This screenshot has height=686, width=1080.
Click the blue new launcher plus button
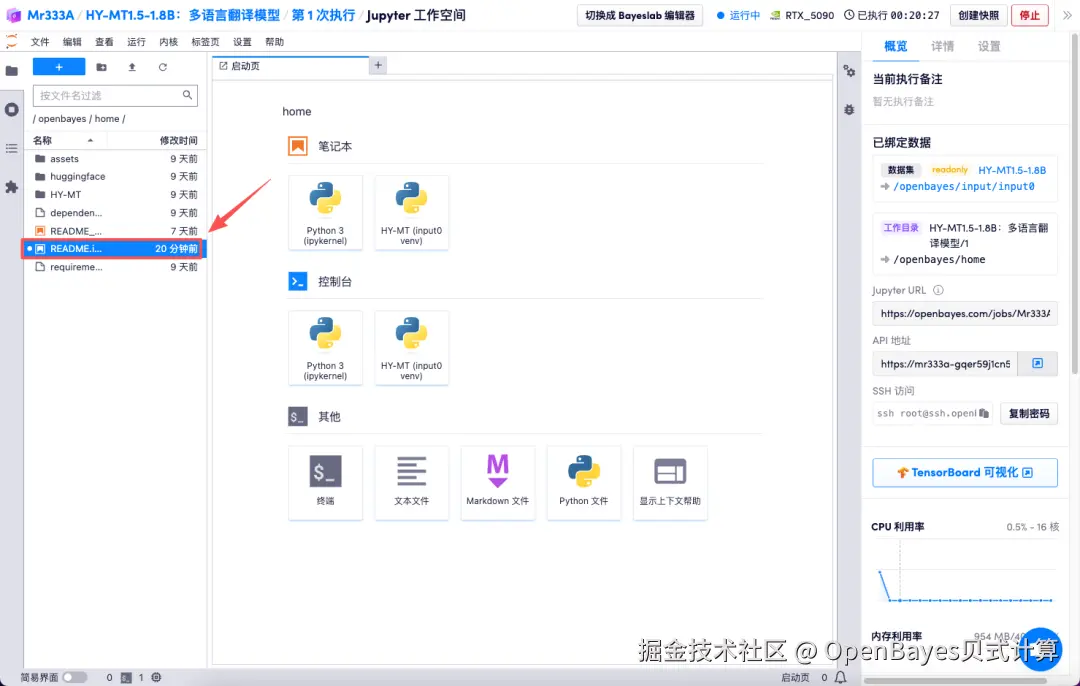pyautogui.click(x=59, y=67)
